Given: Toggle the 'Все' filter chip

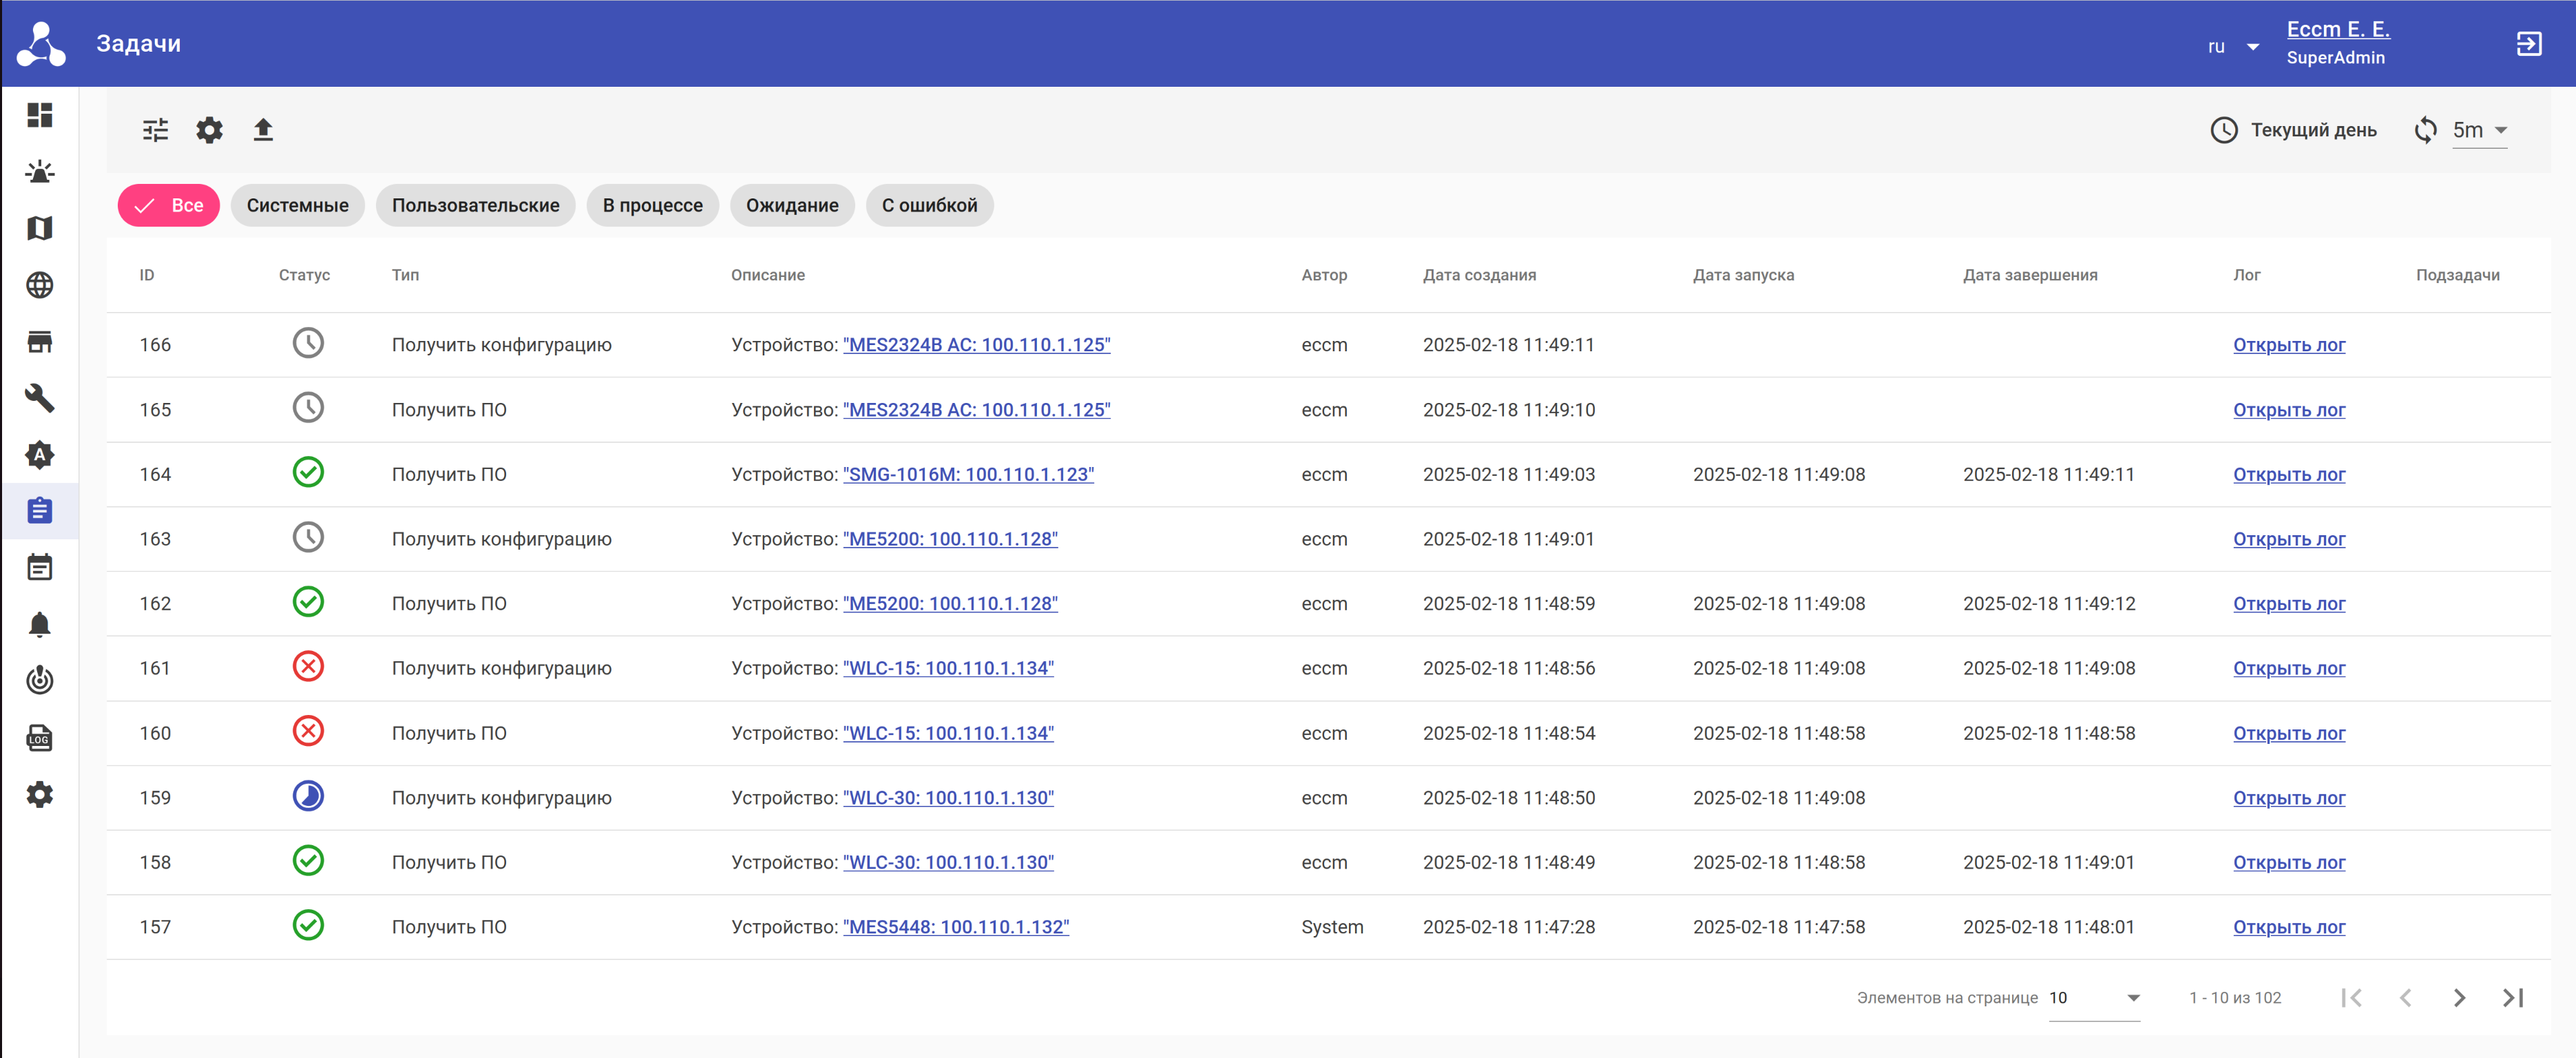Looking at the screenshot, I should coord(169,205).
